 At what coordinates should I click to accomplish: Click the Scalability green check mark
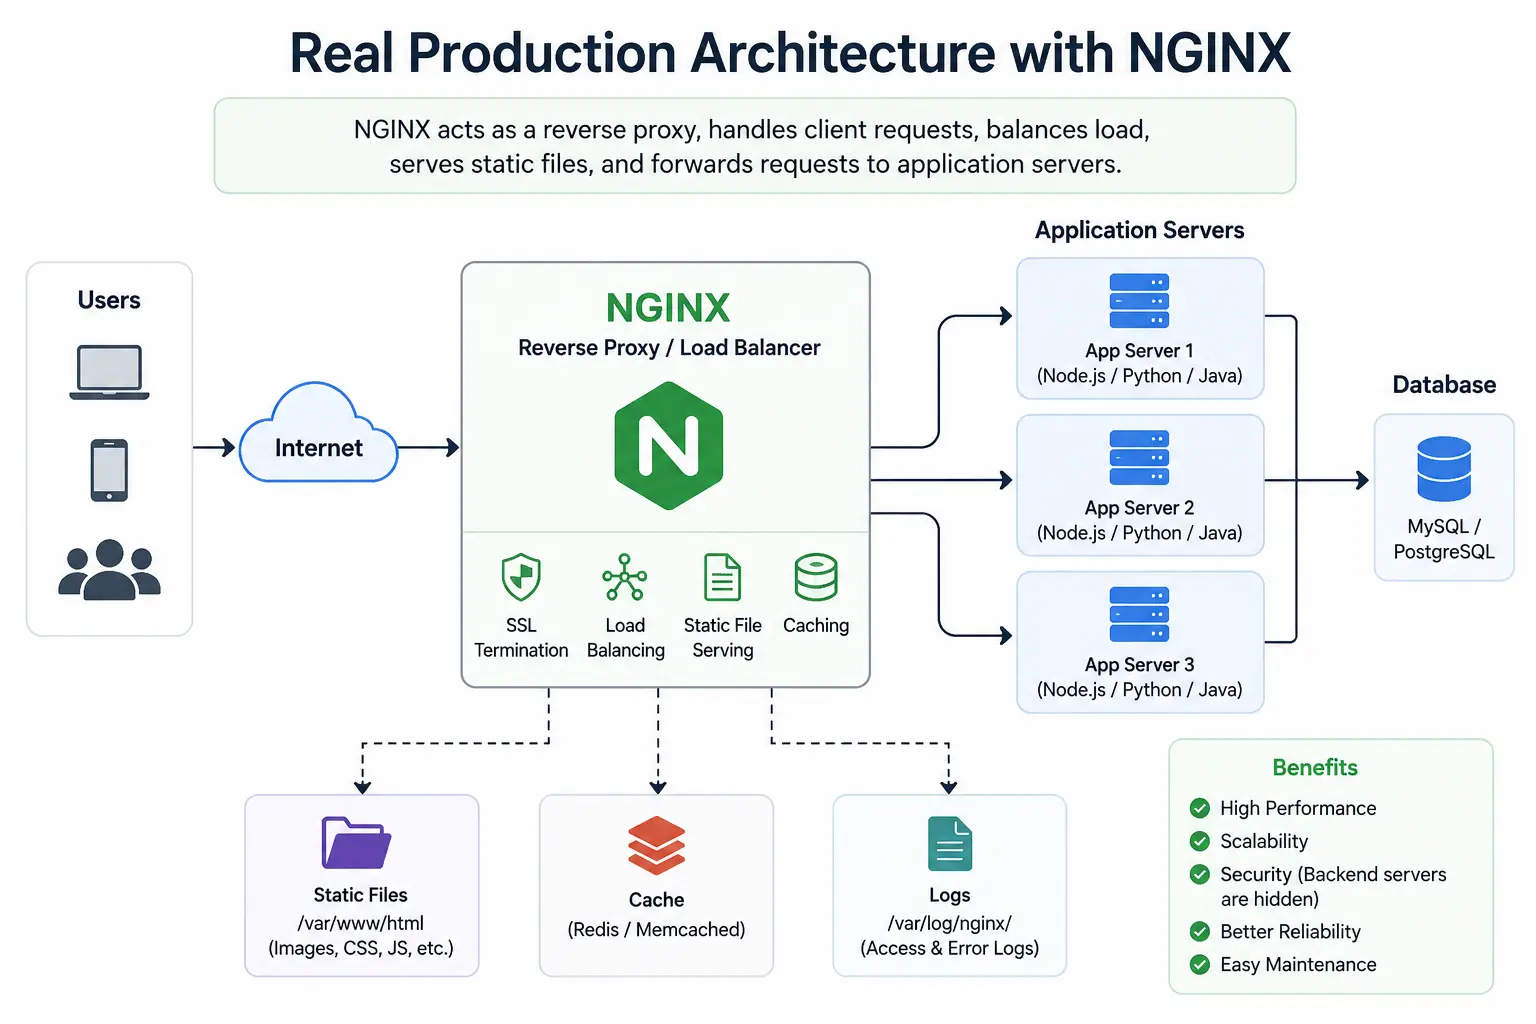click(1200, 841)
